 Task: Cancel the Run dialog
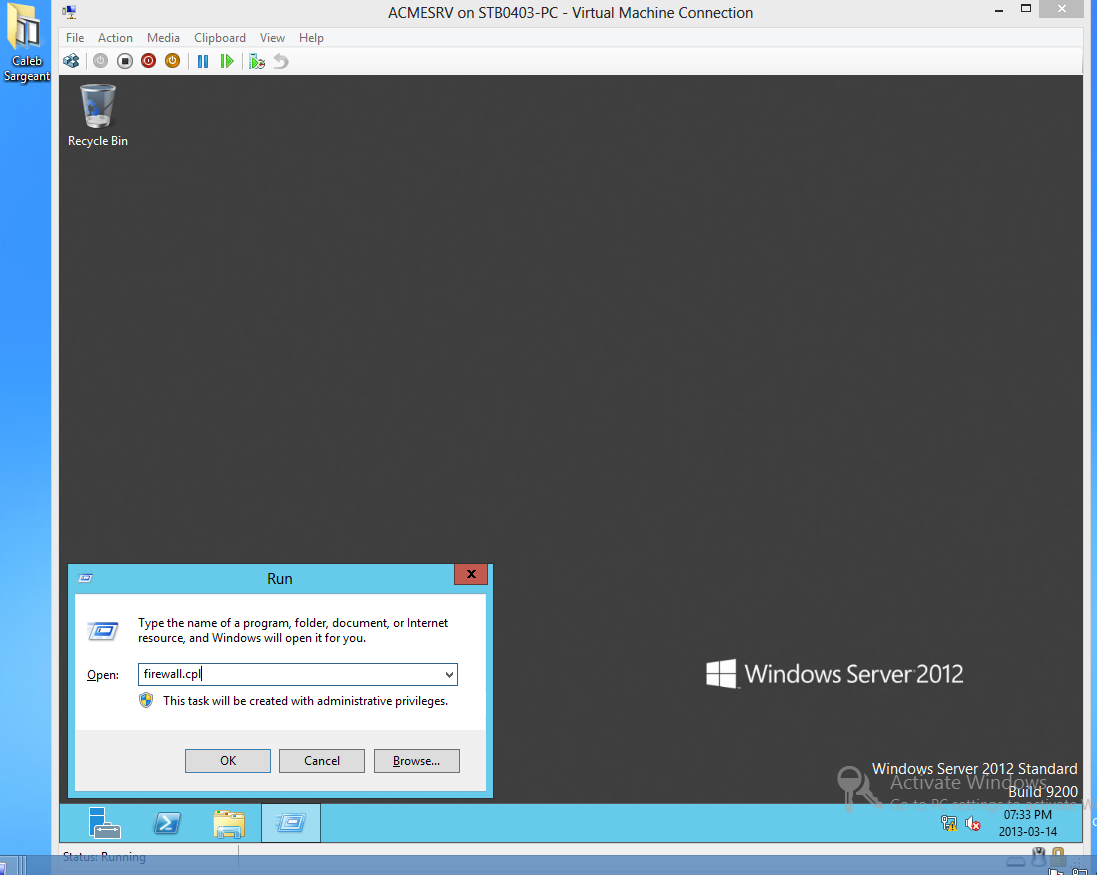(322, 761)
